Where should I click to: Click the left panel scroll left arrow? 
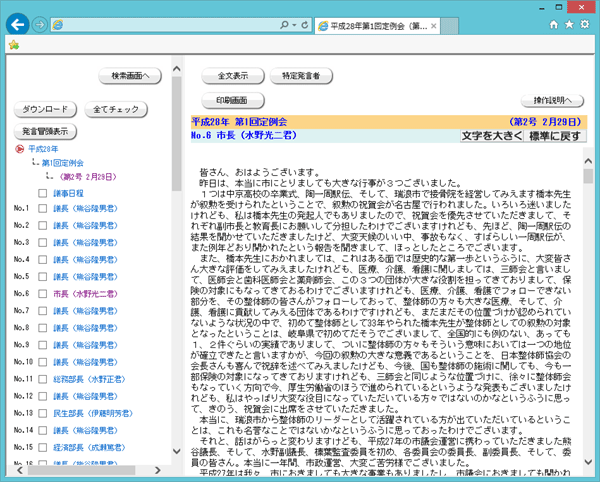[x=20, y=470]
